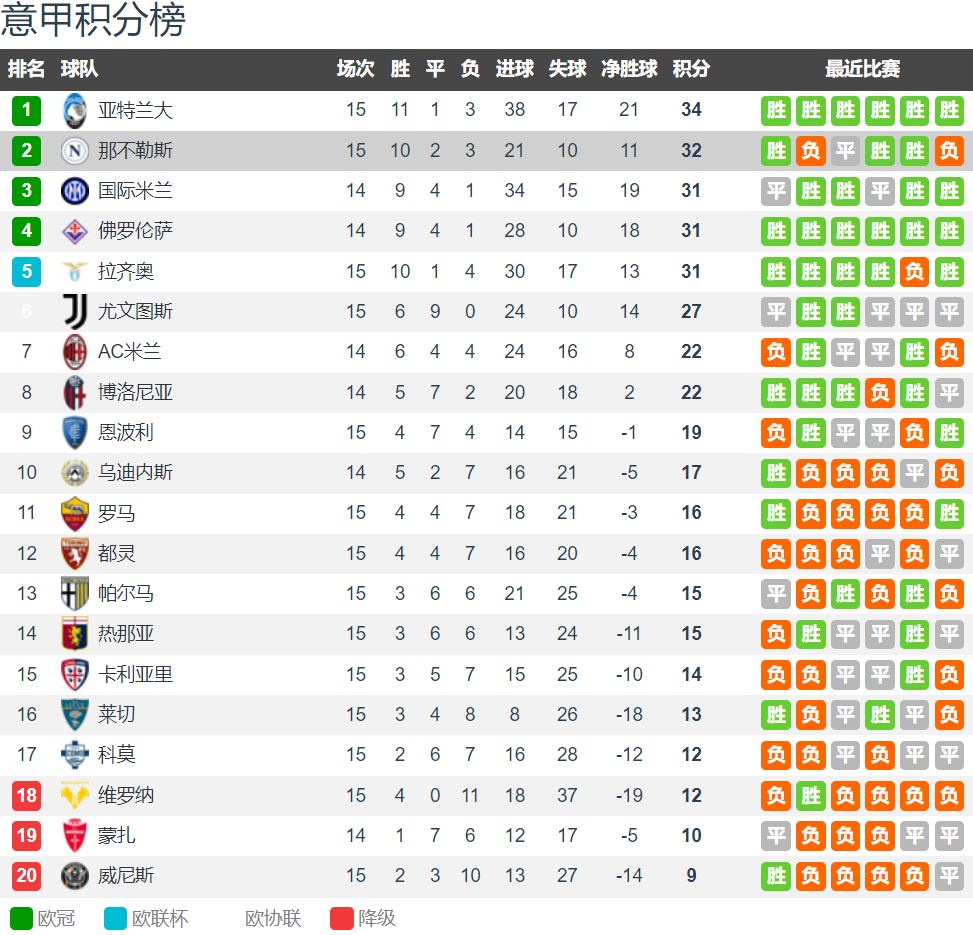Click the Genoa club crest
The width and height of the screenshot is (973, 935).
click(75, 634)
